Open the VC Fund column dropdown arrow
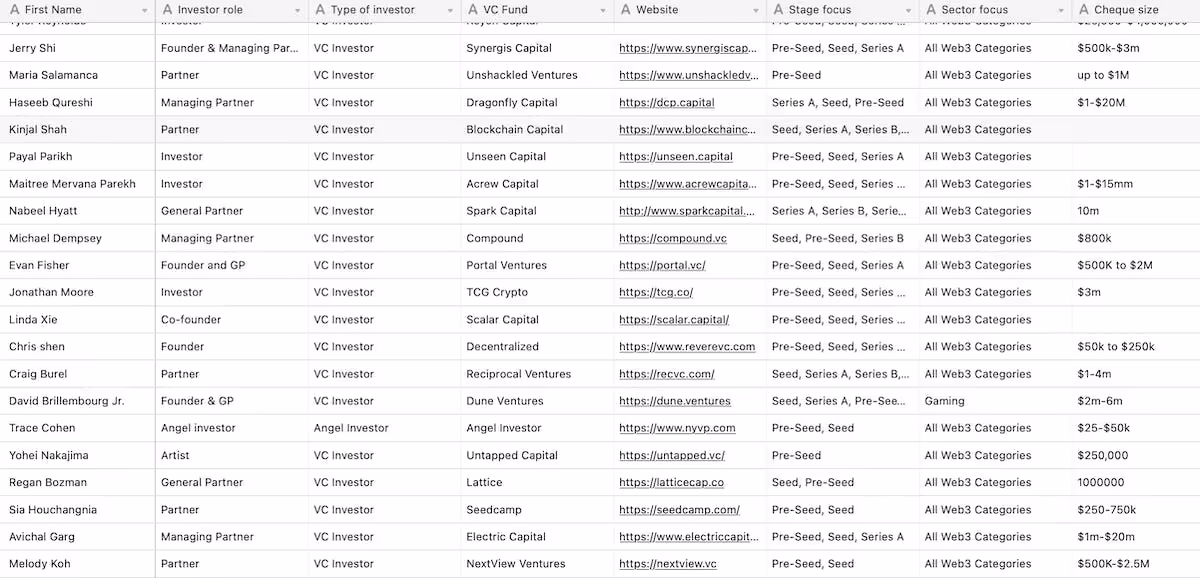The width and height of the screenshot is (1200, 578). coord(604,11)
